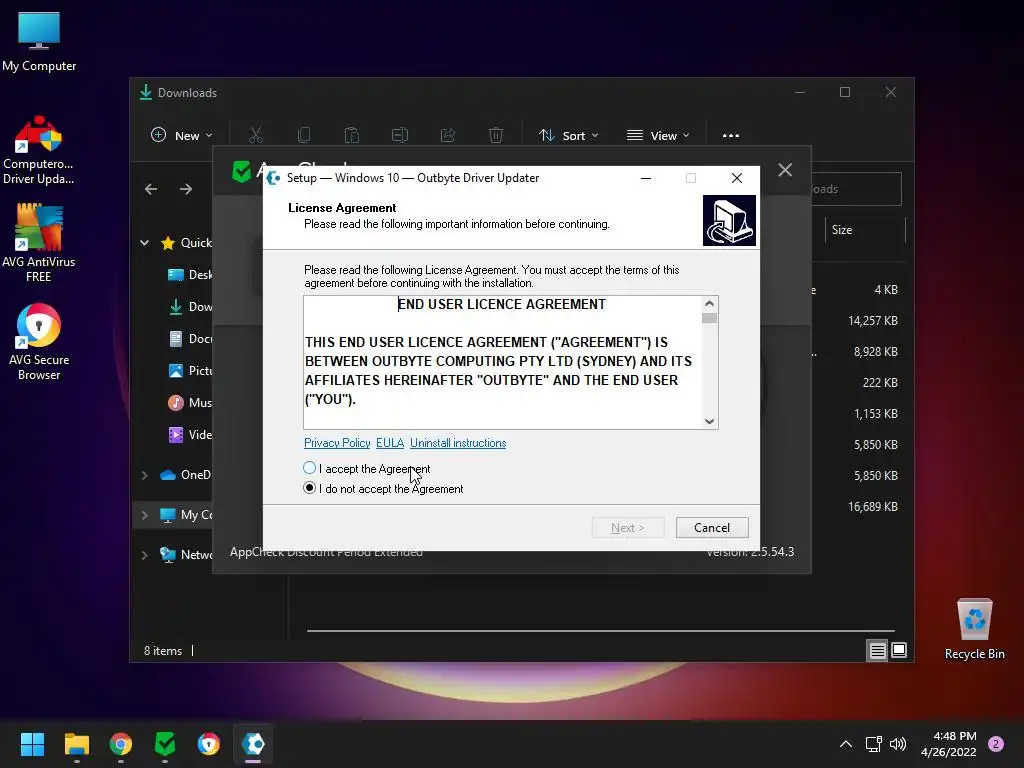This screenshot has width=1024, height=768.
Task: Open the Sort dropdown in Downloads
Action: [x=568, y=135]
